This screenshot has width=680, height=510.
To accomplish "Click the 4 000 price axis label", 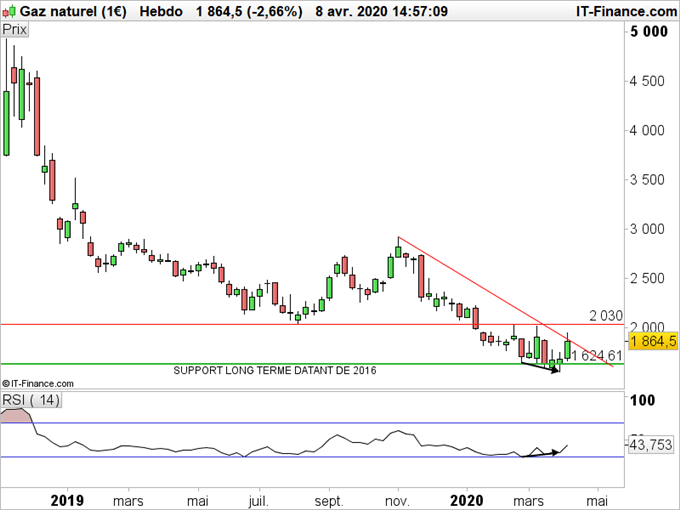I will tap(647, 130).
